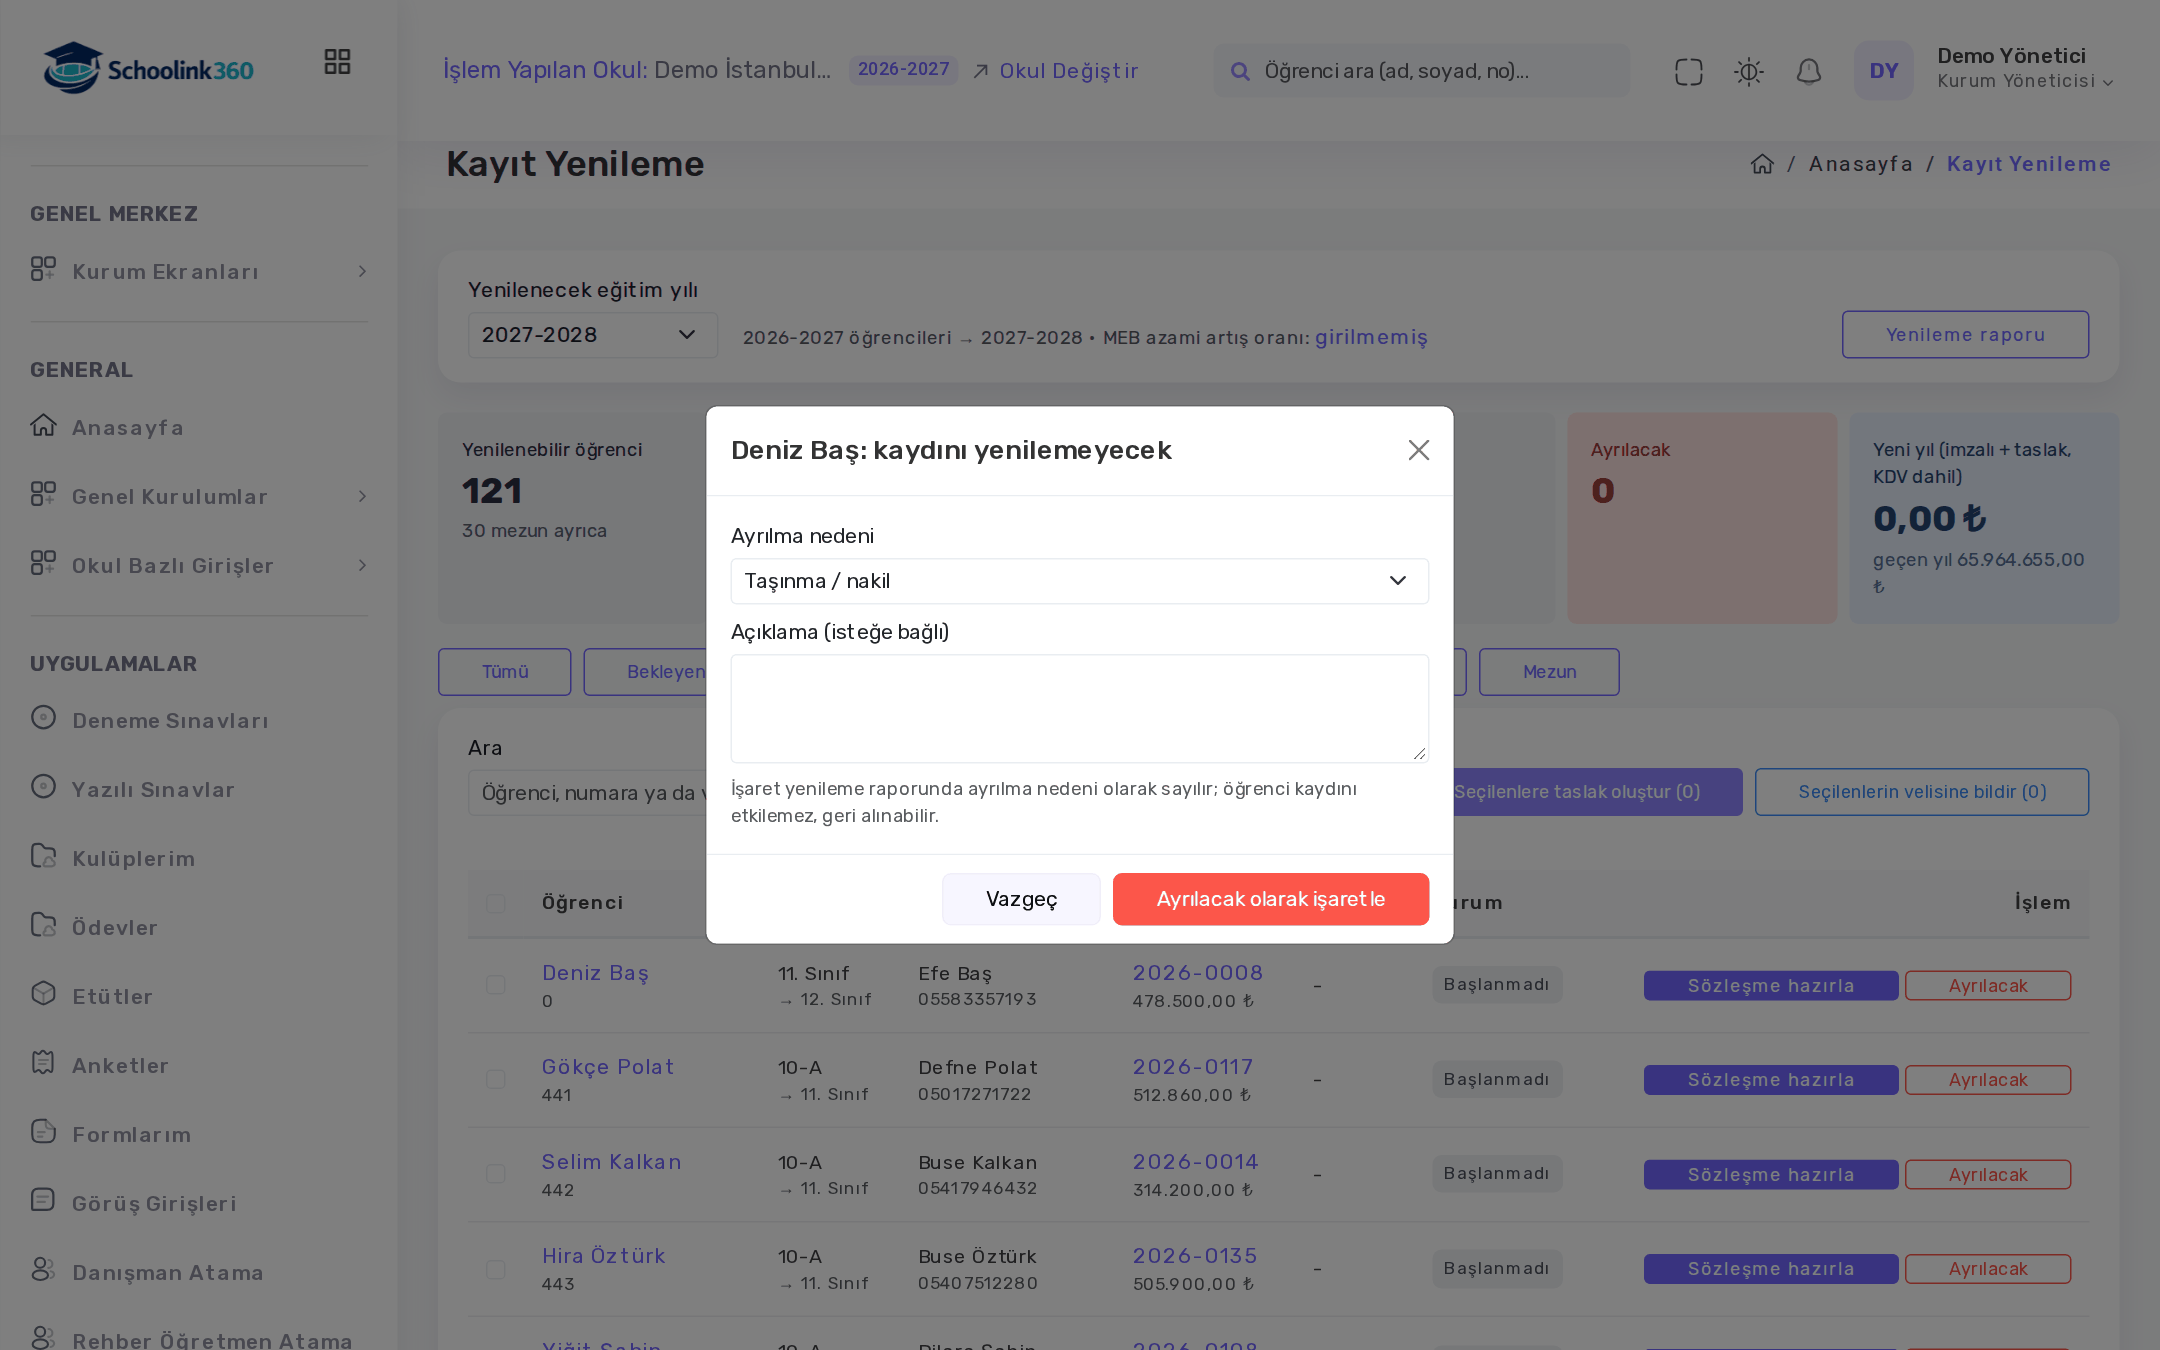The width and height of the screenshot is (2160, 1350).
Task: Switch theme with the sun icon
Action: pos(1748,71)
